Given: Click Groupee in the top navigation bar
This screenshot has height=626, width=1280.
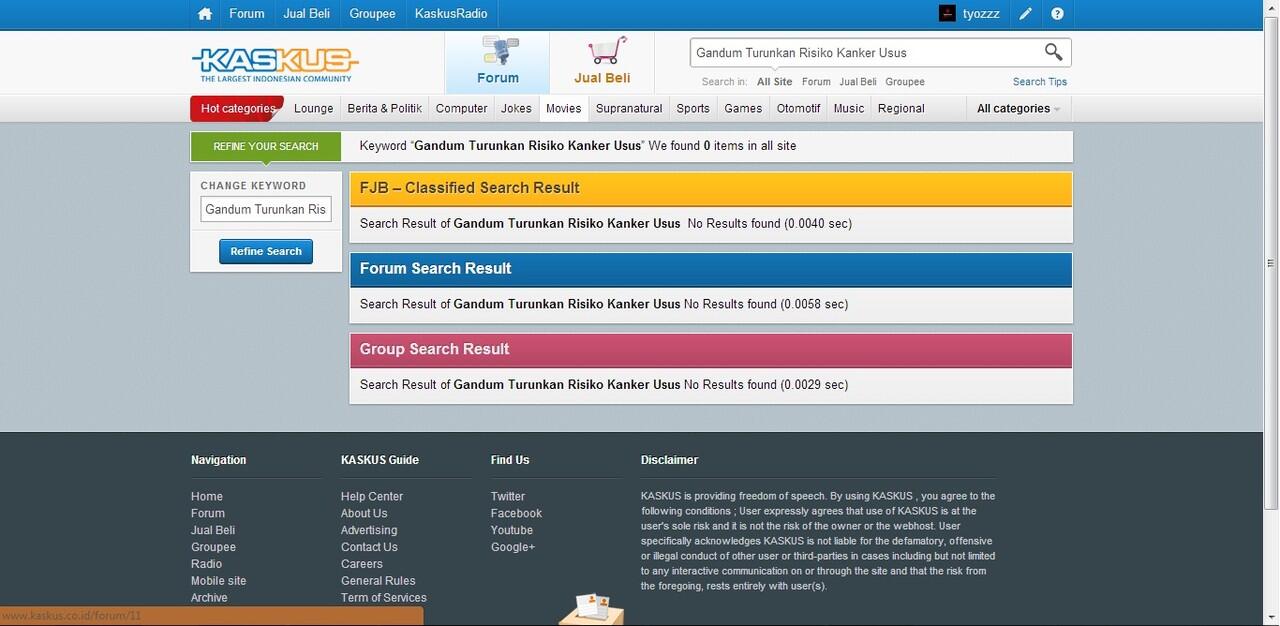Looking at the screenshot, I should 373,14.
